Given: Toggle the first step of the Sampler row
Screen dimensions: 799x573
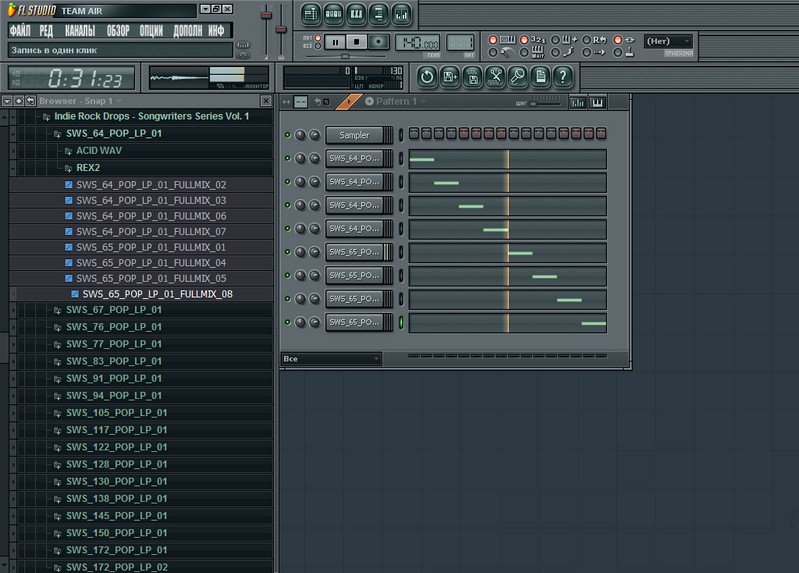Looking at the screenshot, I should pyautogui.click(x=414, y=134).
